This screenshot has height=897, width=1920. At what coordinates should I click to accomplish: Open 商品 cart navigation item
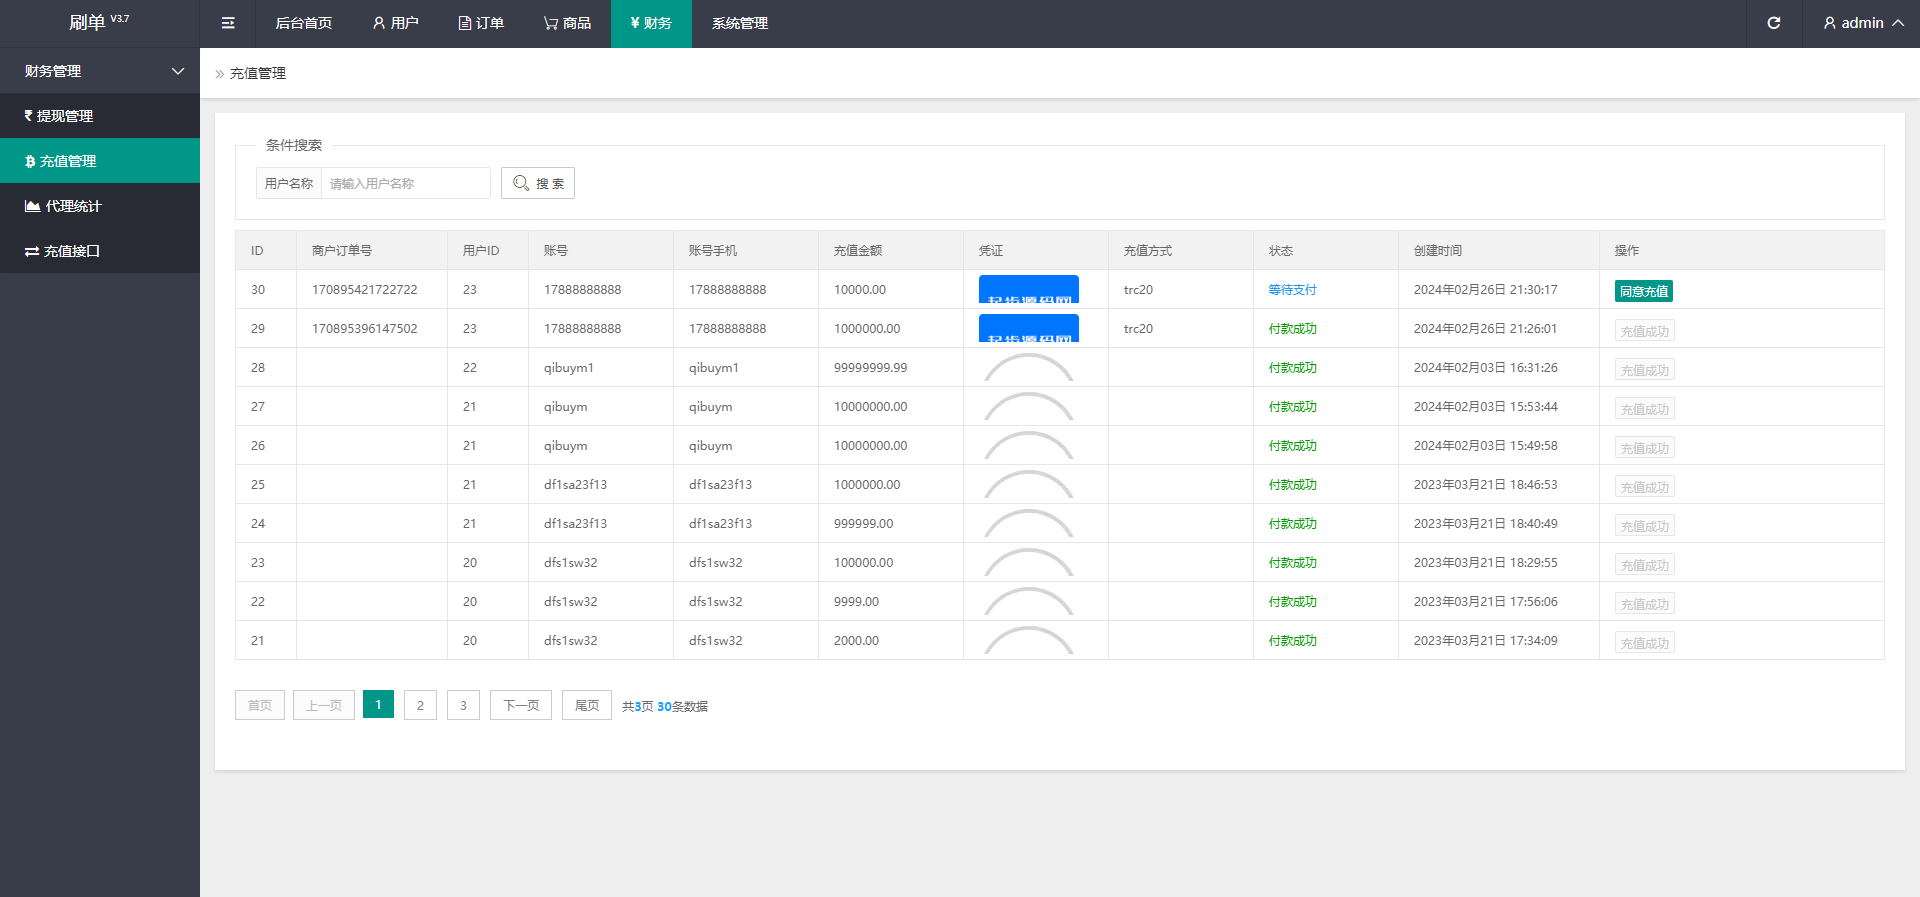point(567,23)
